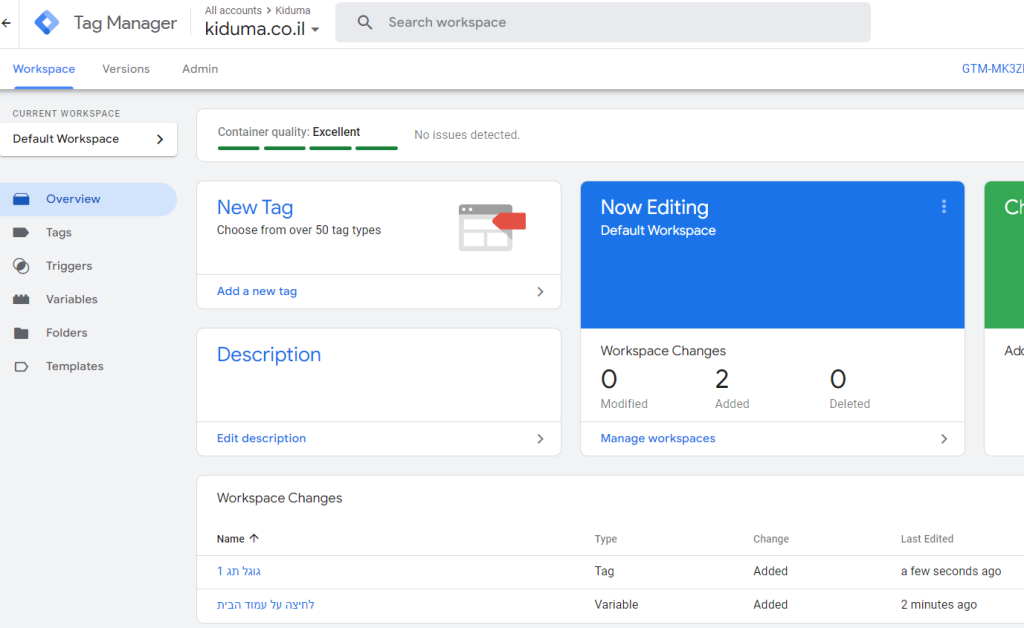Click the New Tag illustration icon
The image size is (1024, 628).
coord(491,227)
